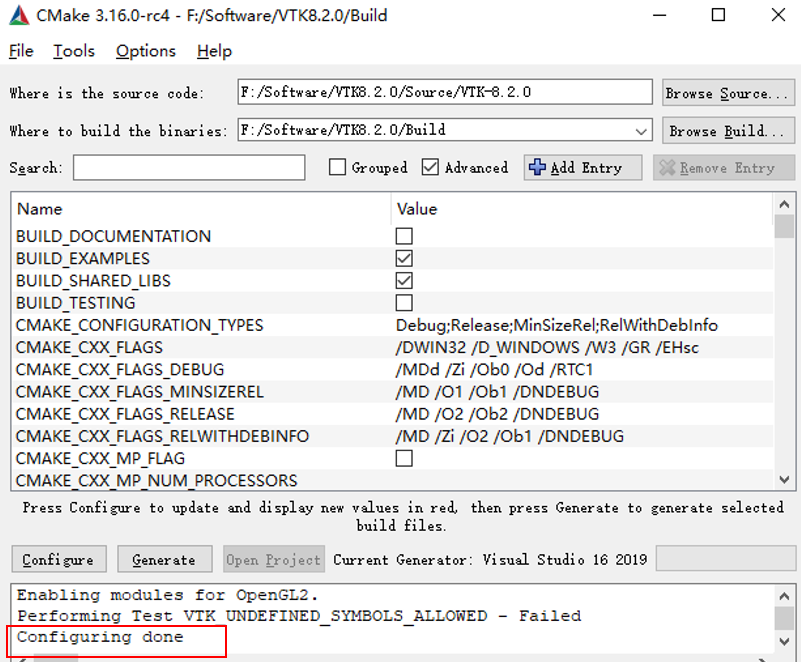Select the CMAKE_CXX_MP_FLAG entry name
Screen dimensions: 801x662
(x=100, y=458)
